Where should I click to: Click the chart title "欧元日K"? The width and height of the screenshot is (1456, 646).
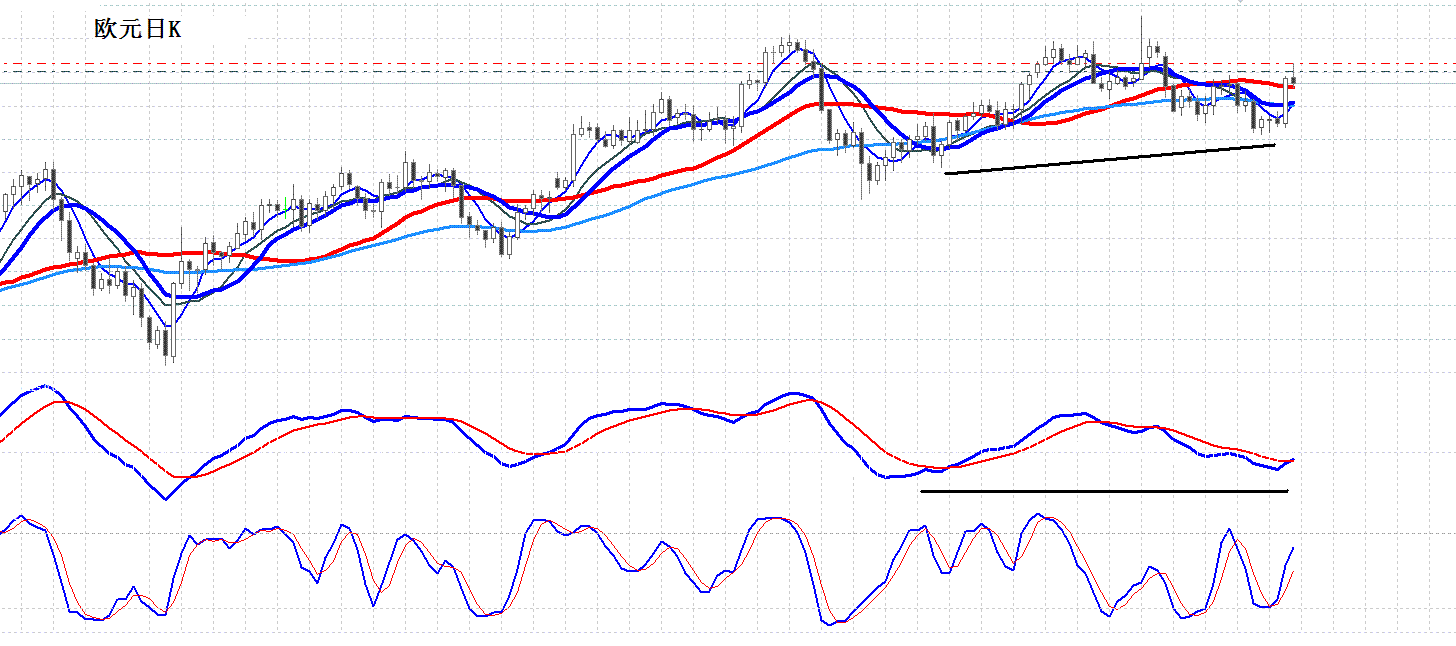(x=138, y=29)
